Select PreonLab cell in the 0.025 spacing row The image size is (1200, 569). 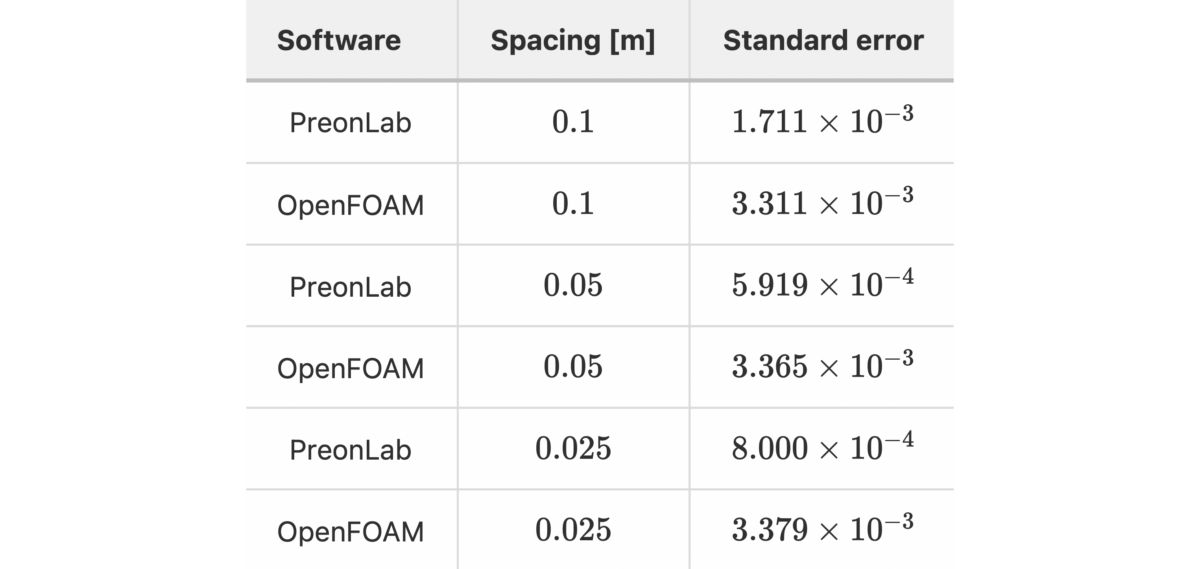350,450
